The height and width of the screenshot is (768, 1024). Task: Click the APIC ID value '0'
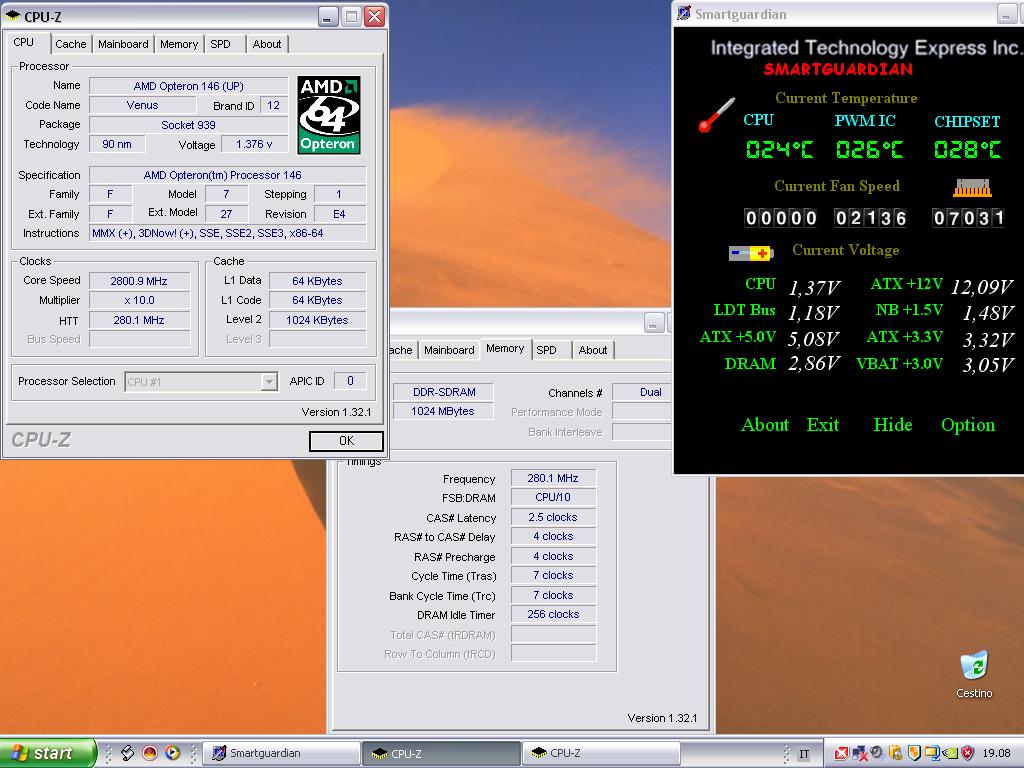click(350, 381)
